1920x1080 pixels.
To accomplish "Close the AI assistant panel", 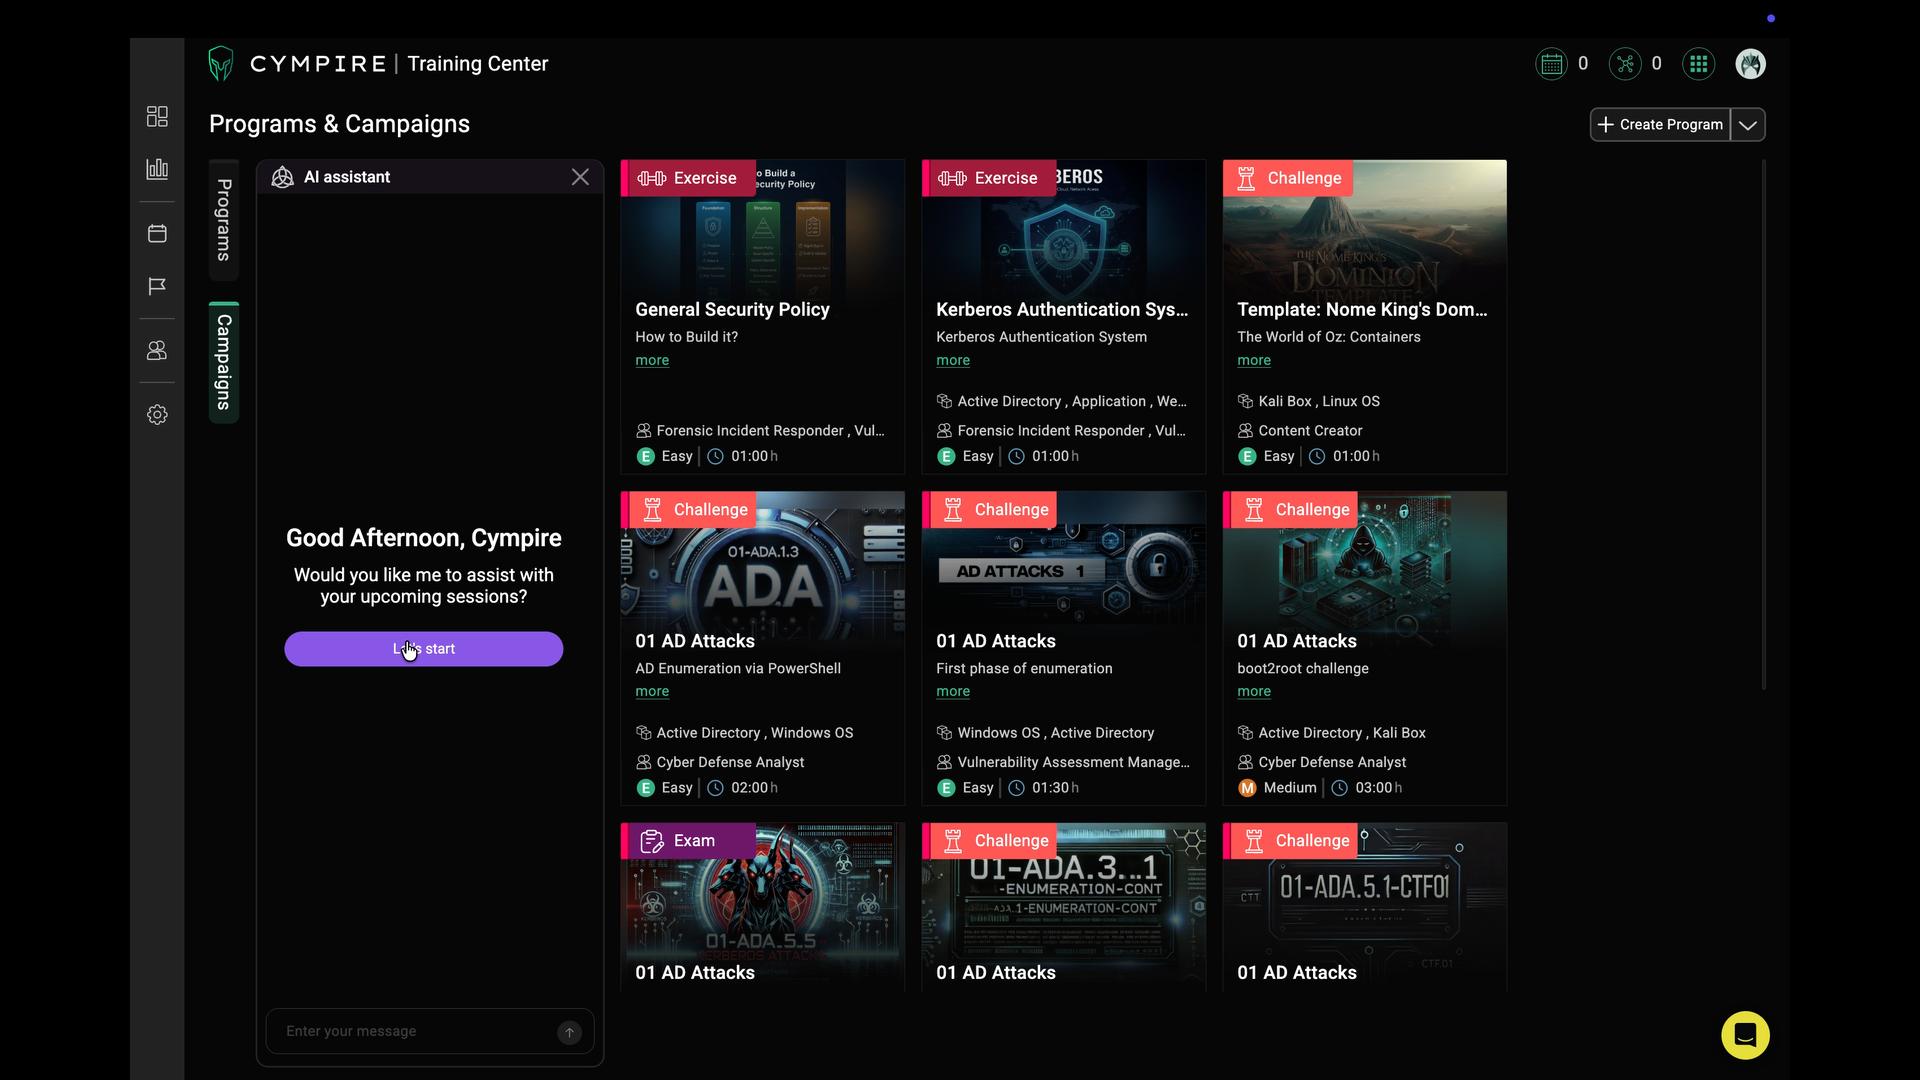I will click(x=580, y=177).
